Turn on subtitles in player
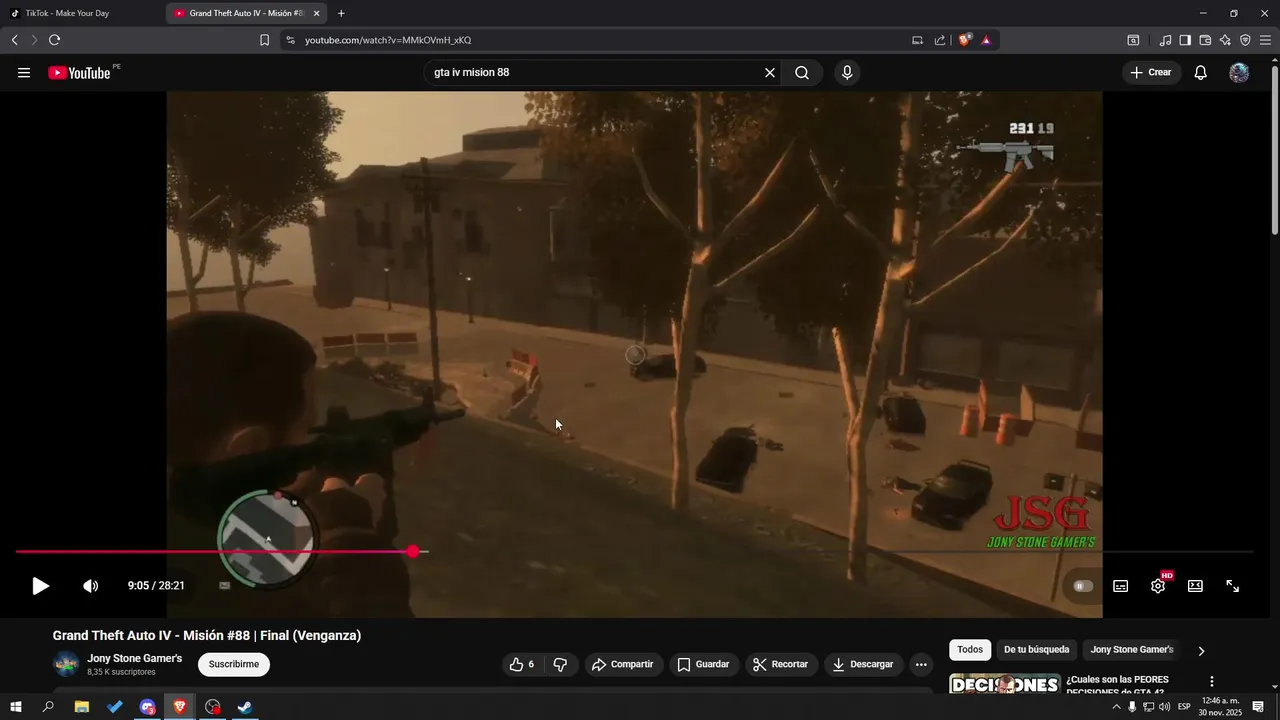1280x720 pixels. [x=1121, y=586]
